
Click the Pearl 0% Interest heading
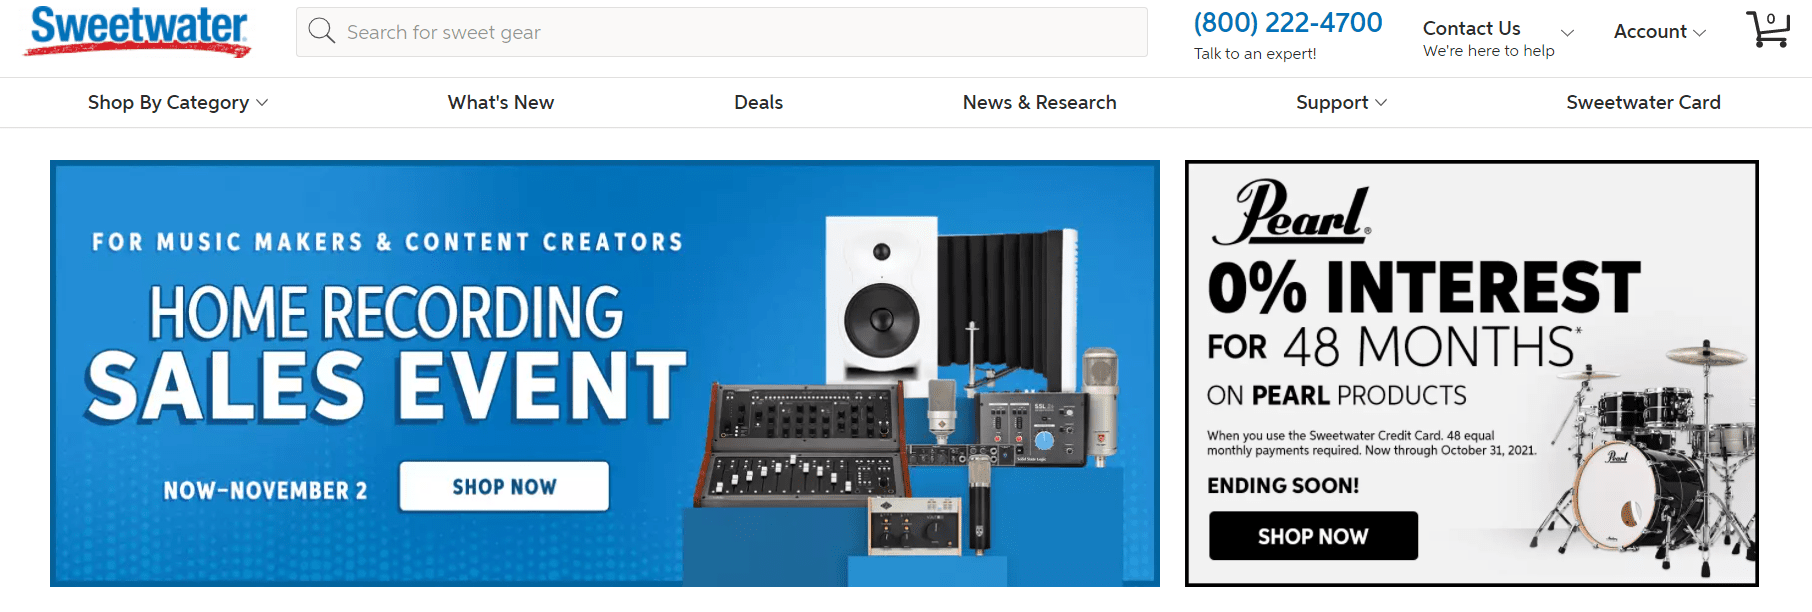pyautogui.click(x=1424, y=288)
